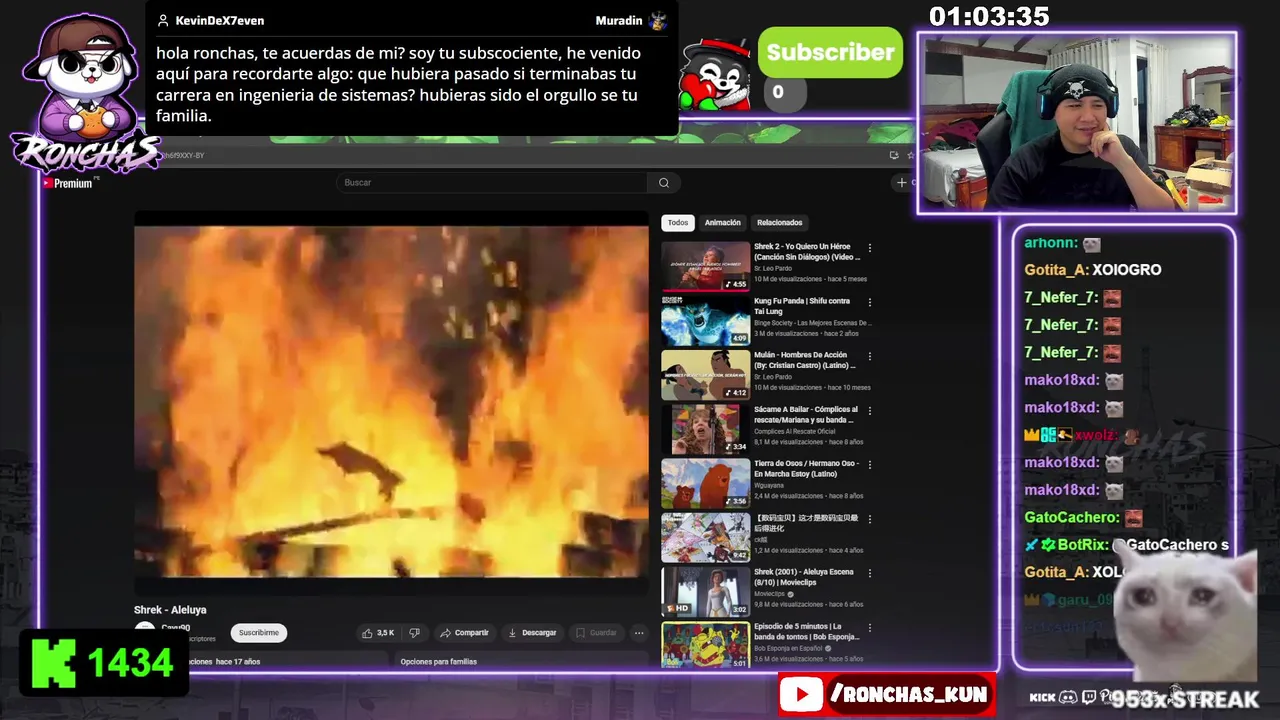This screenshot has width=1280, height=720.
Task: Open the more actions ellipsis below video
Action: point(639,633)
